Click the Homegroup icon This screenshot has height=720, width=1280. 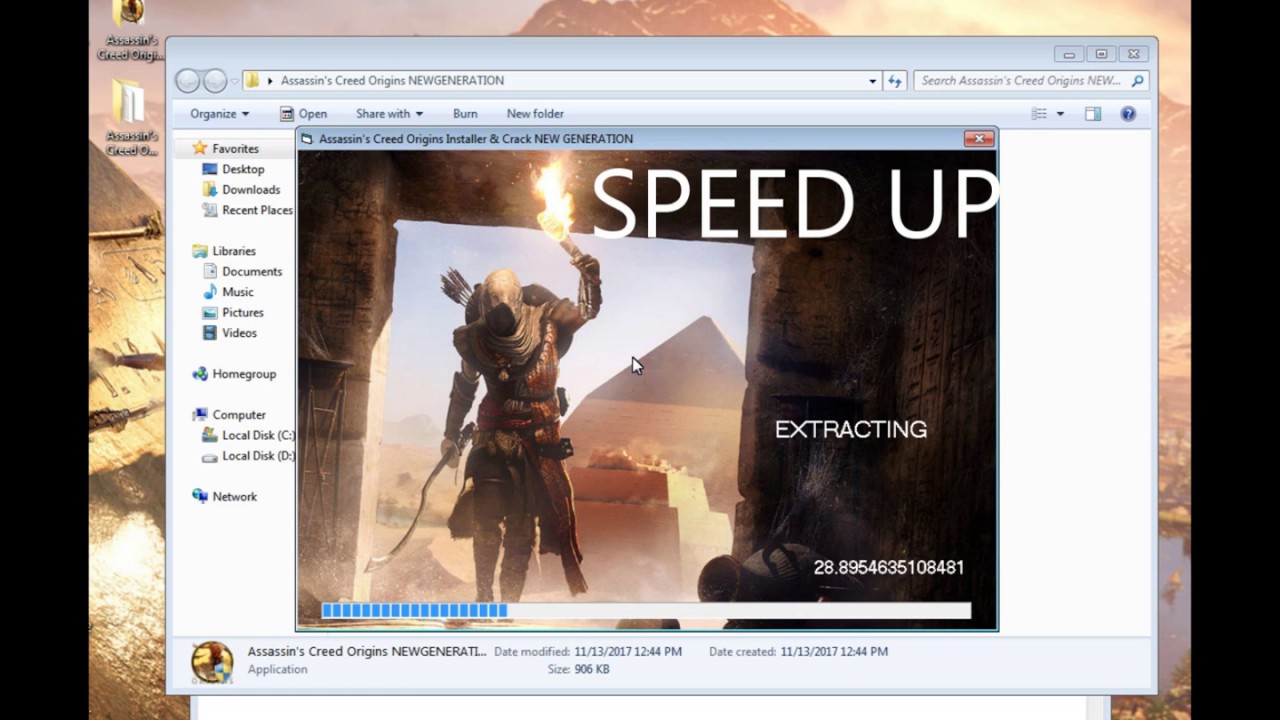pos(200,374)
